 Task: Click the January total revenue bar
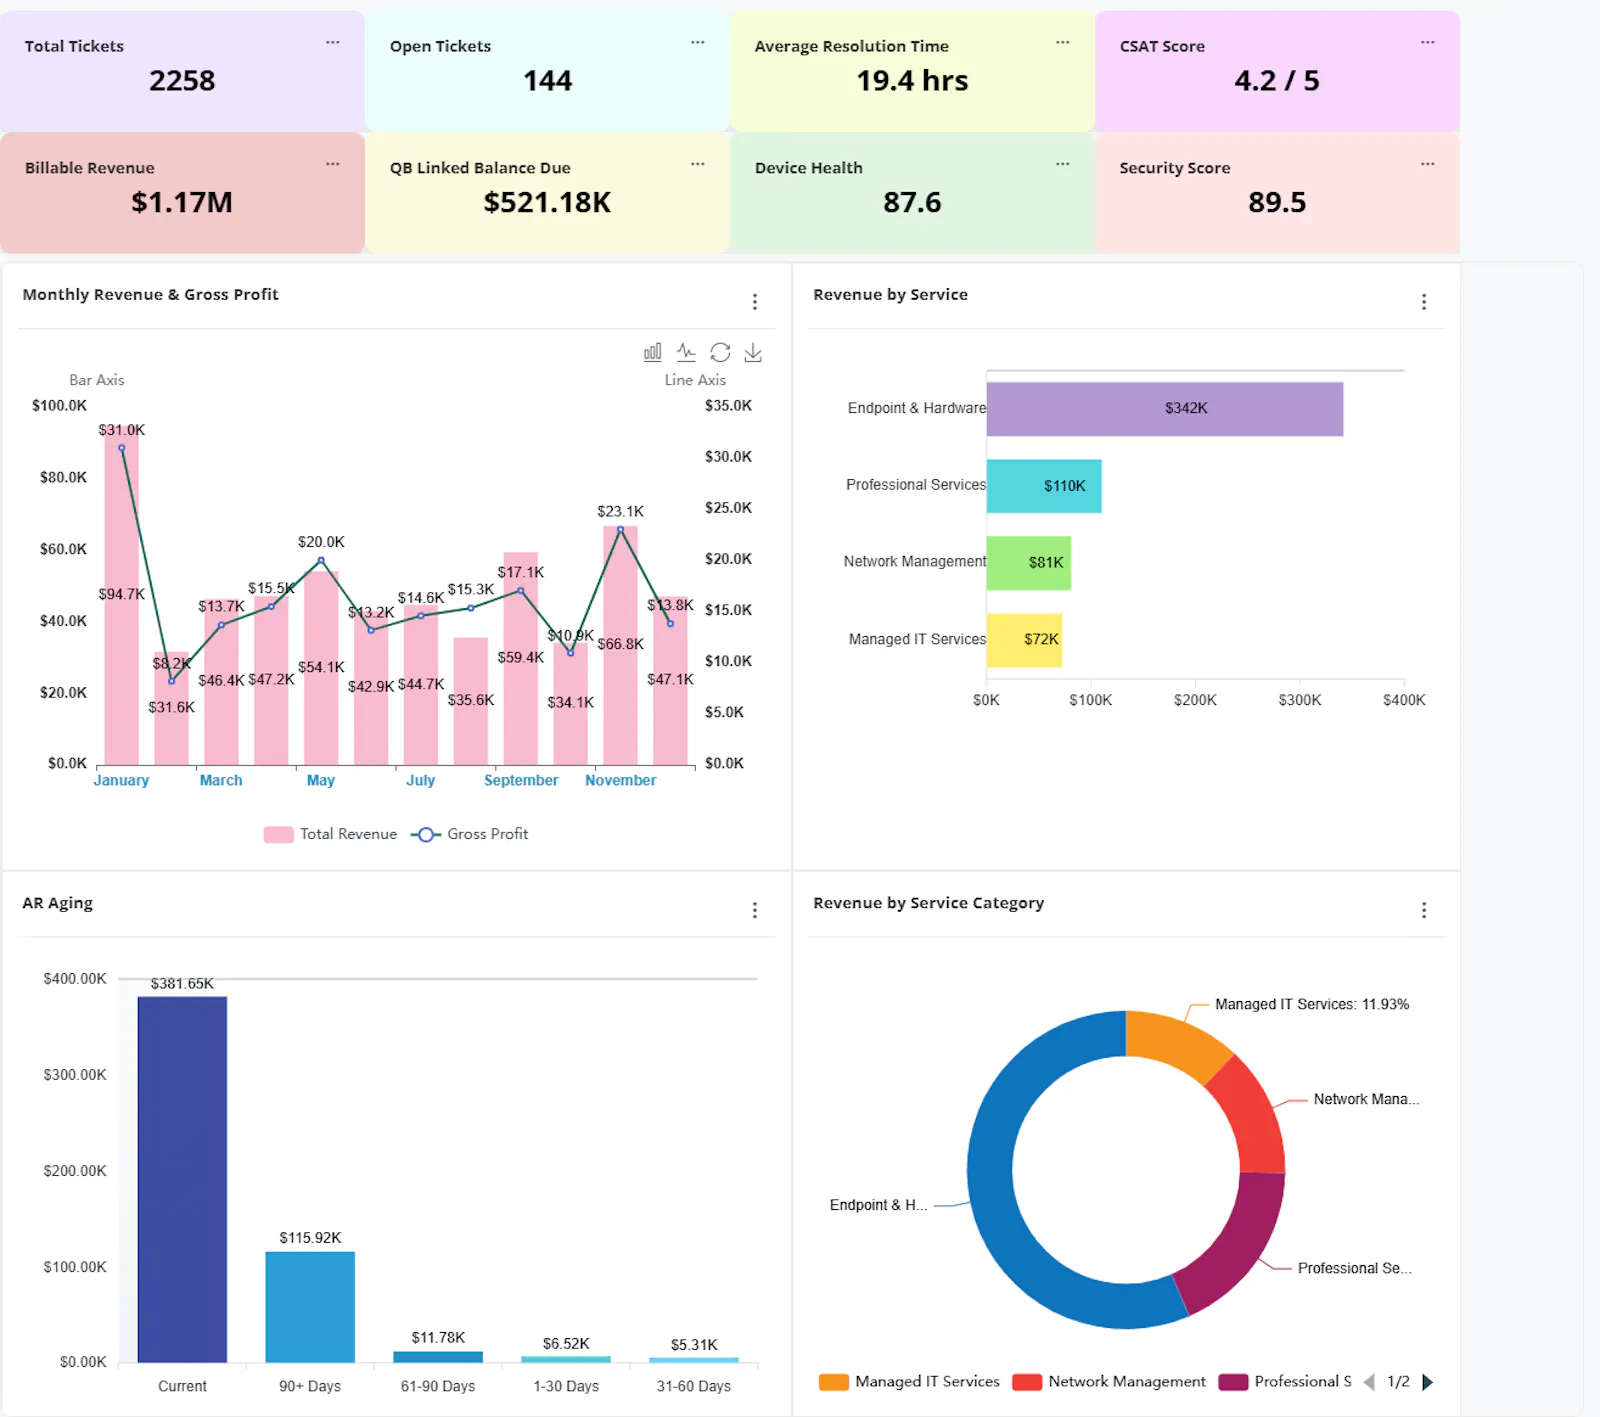(122, 596)
